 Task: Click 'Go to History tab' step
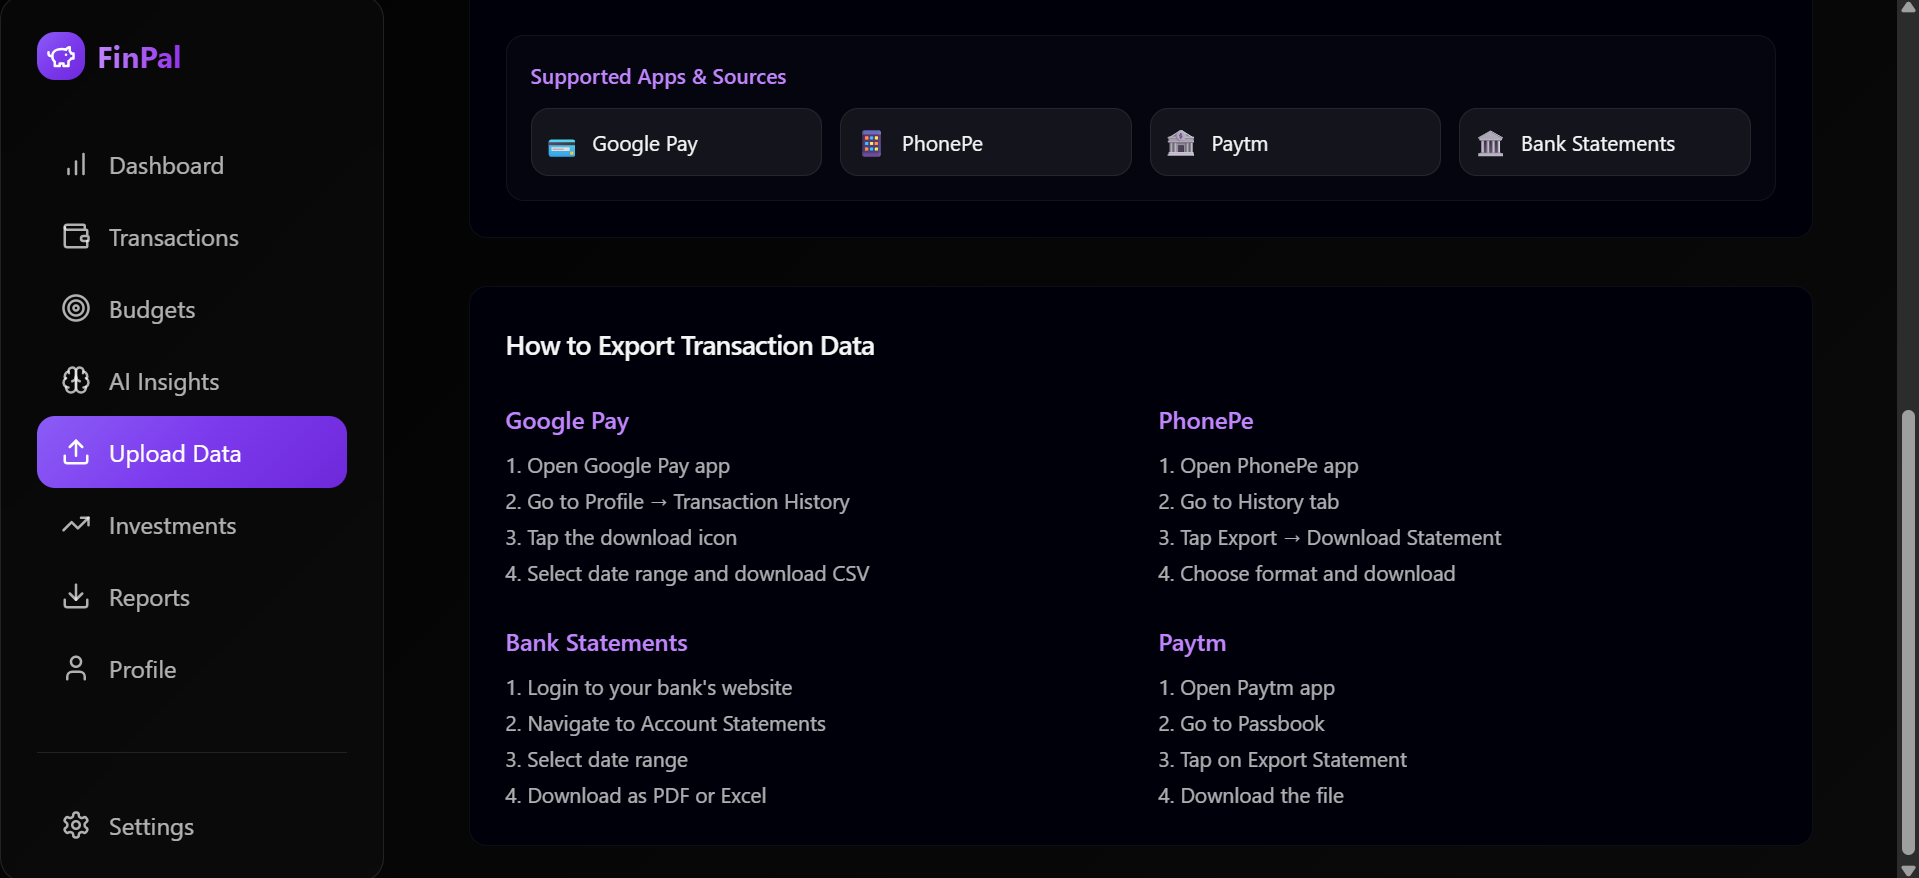click(x=1248, y=502)
